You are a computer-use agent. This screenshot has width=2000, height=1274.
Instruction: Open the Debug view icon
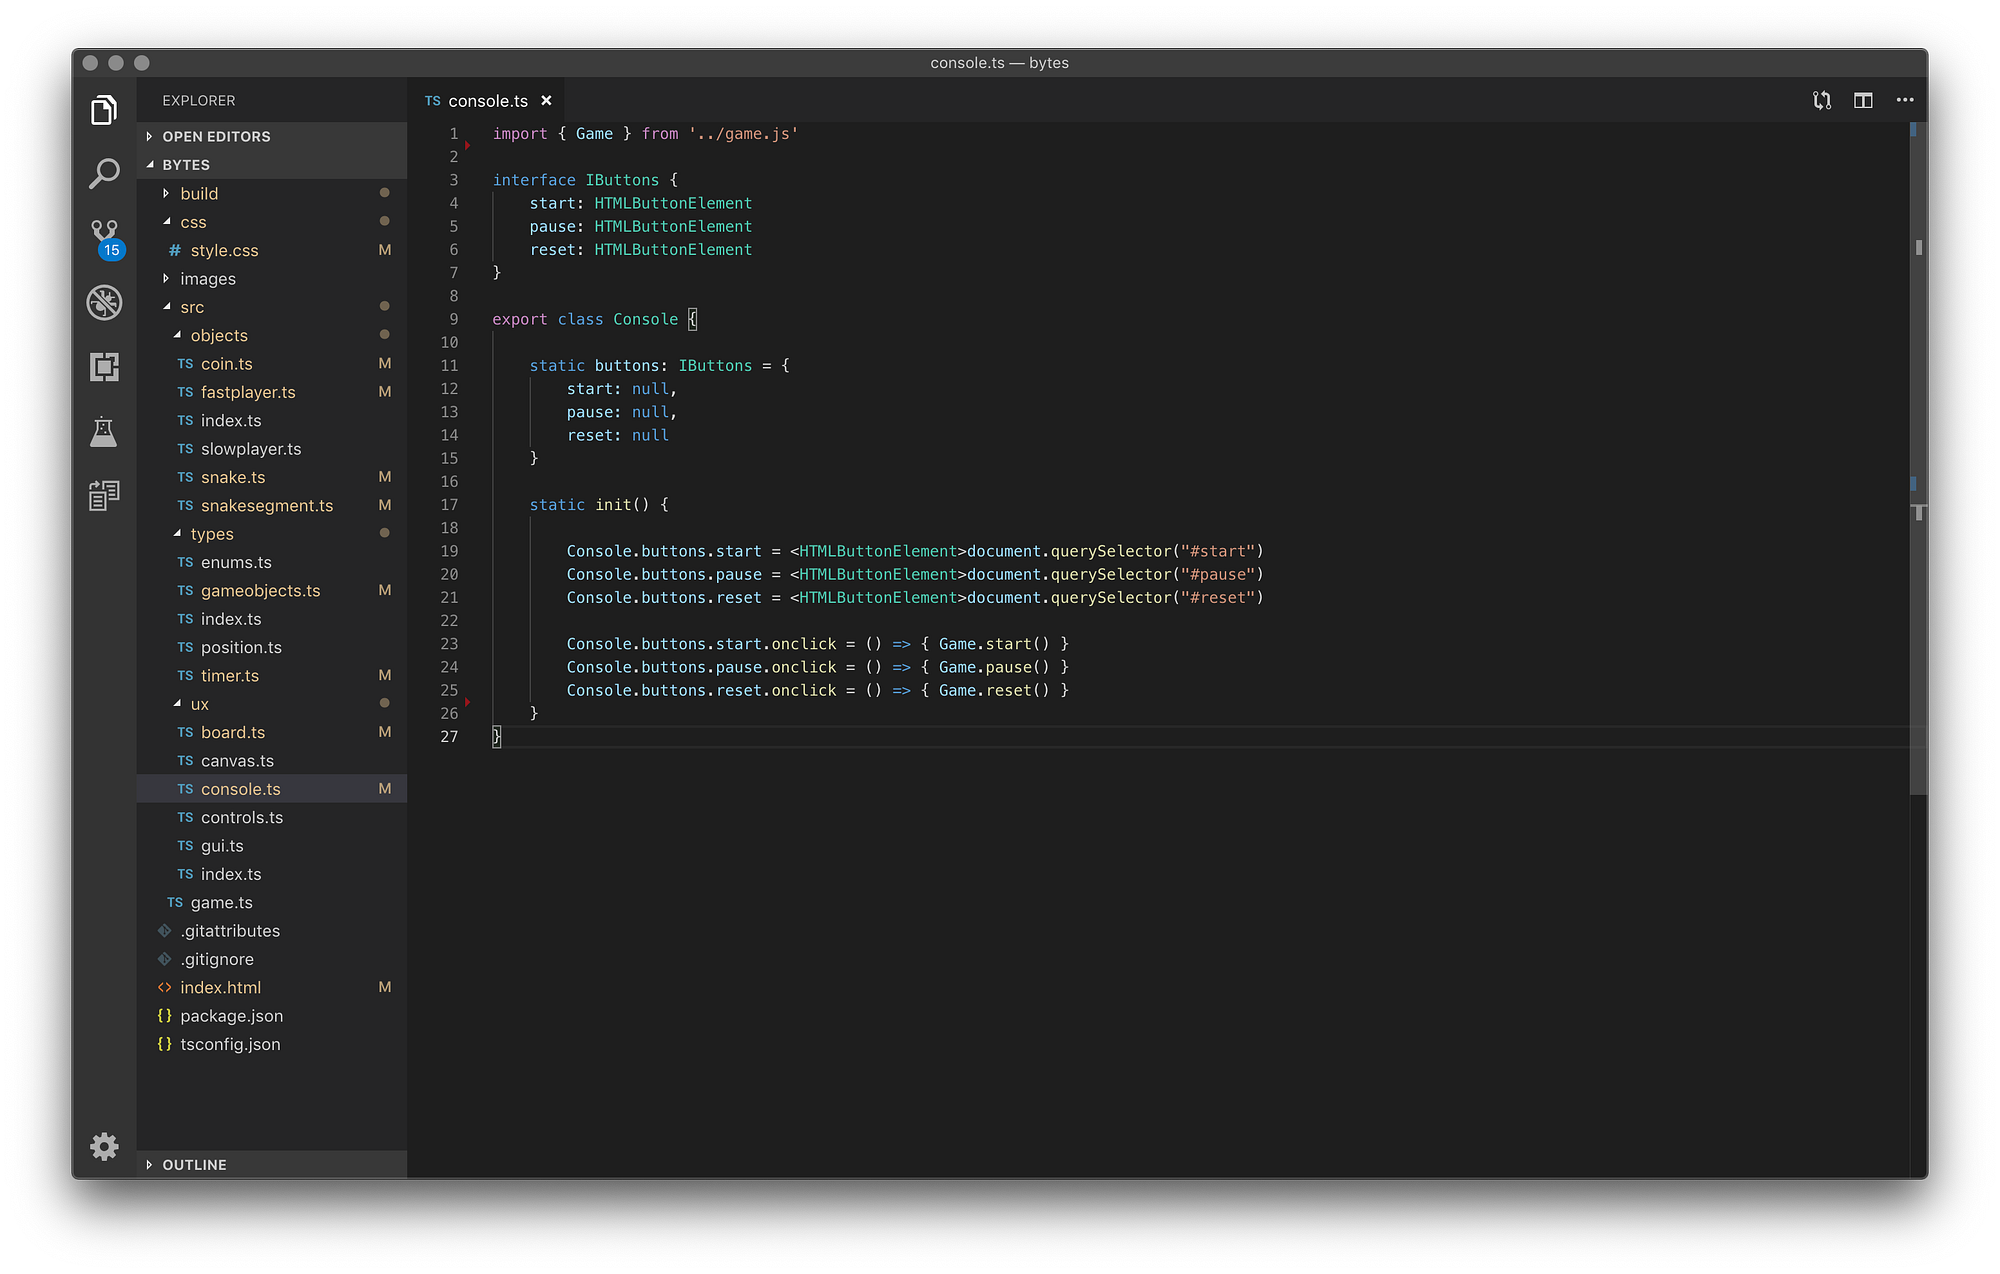click(x=104, y=303)
